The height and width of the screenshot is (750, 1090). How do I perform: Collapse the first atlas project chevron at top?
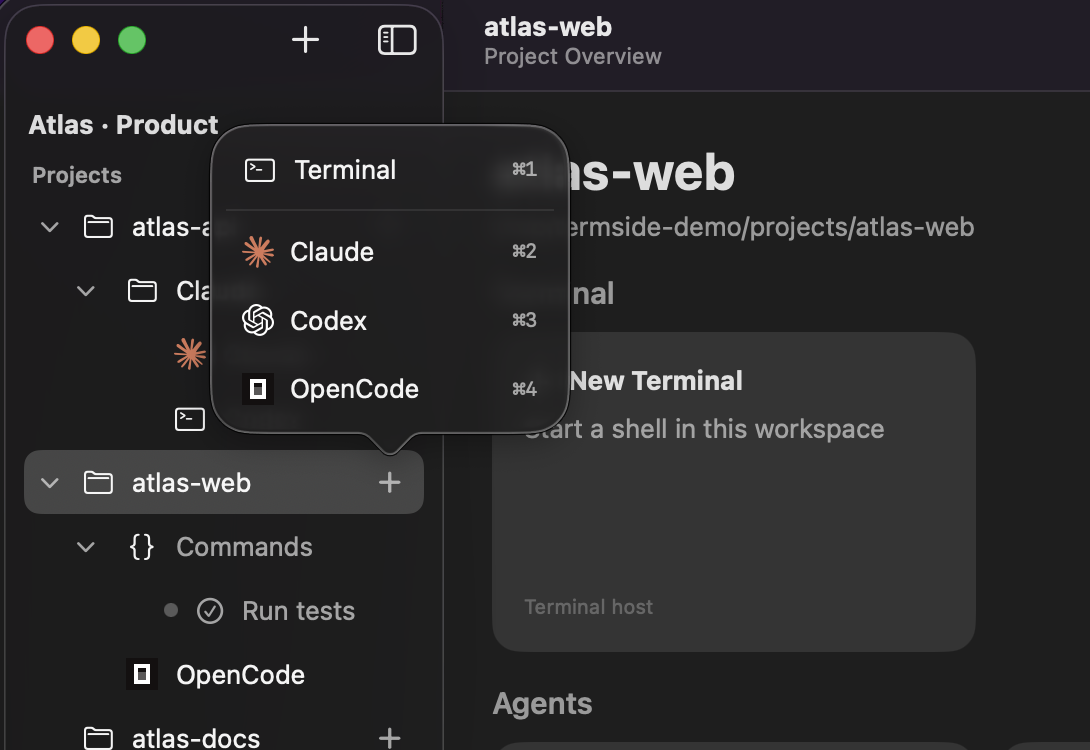(49, 227)
